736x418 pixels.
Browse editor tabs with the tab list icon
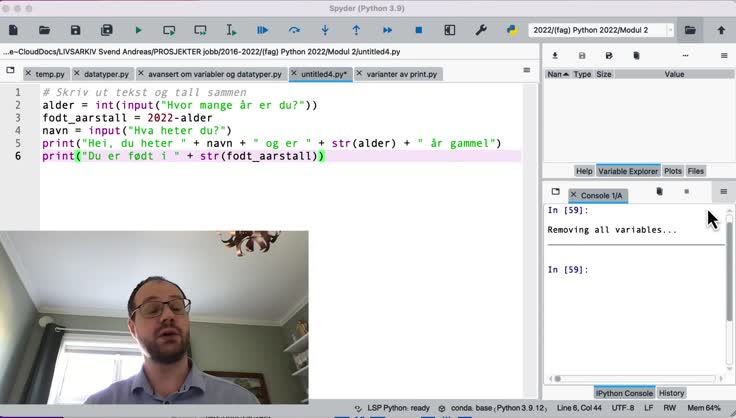pos(10,70)
